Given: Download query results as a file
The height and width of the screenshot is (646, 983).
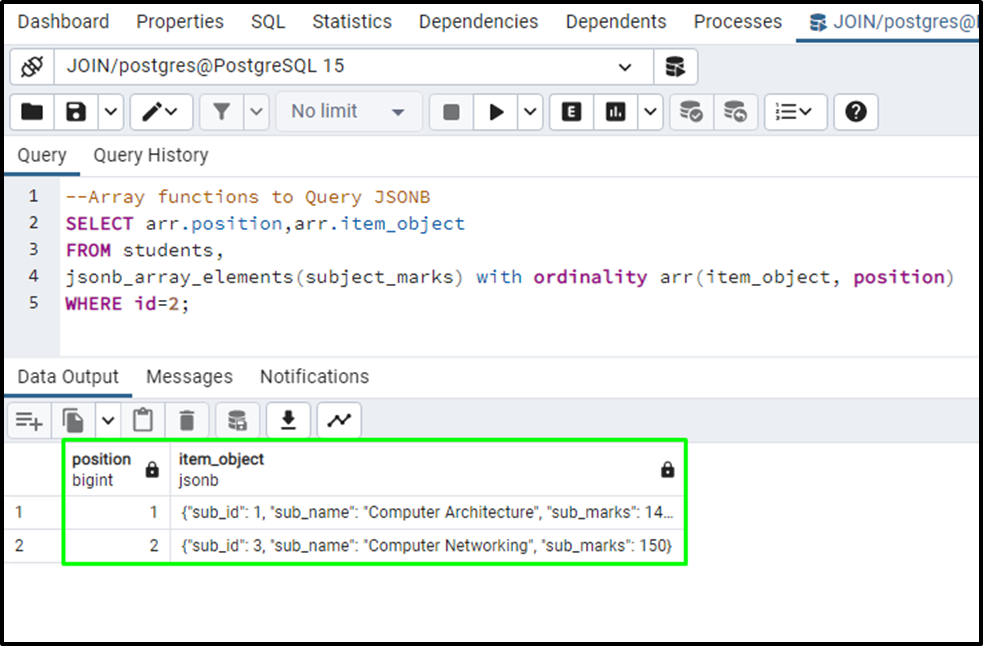Looking at the screenshot, I should click(288, 420).
